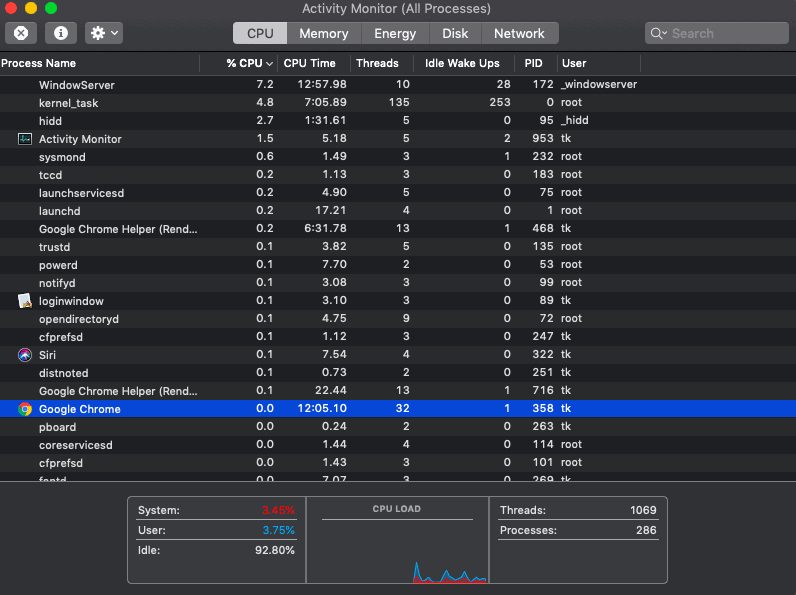Select the kernel_task process row
This screenshot has height=595, width=796.
pos(398,103)
